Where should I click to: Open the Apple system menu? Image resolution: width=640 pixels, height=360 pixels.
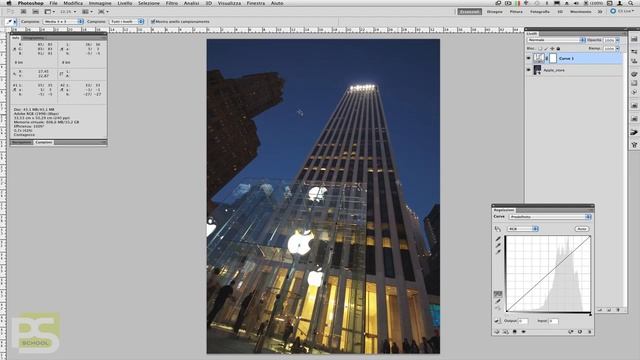click(9, 3)
